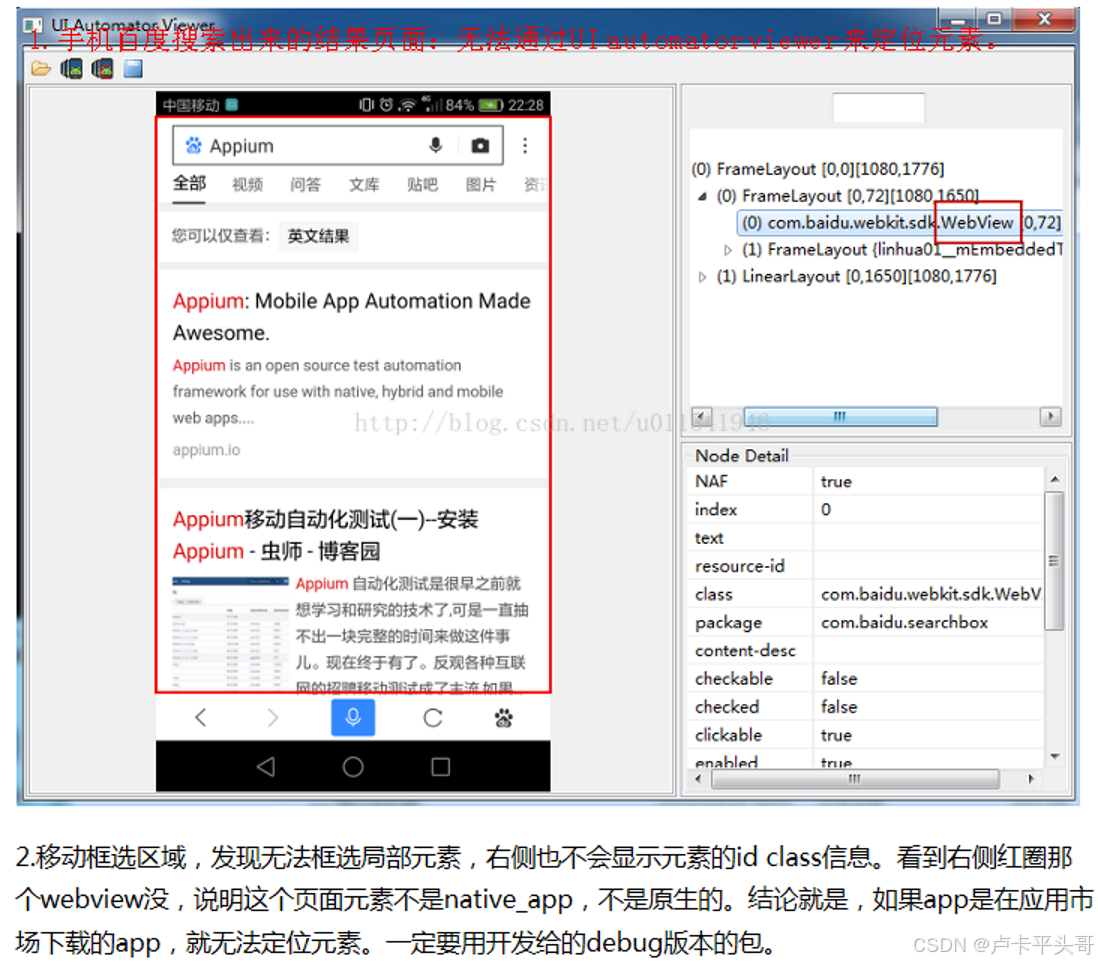Tap the Baidu paw logo in search box

pyautogui.click(x=193, y=146)
